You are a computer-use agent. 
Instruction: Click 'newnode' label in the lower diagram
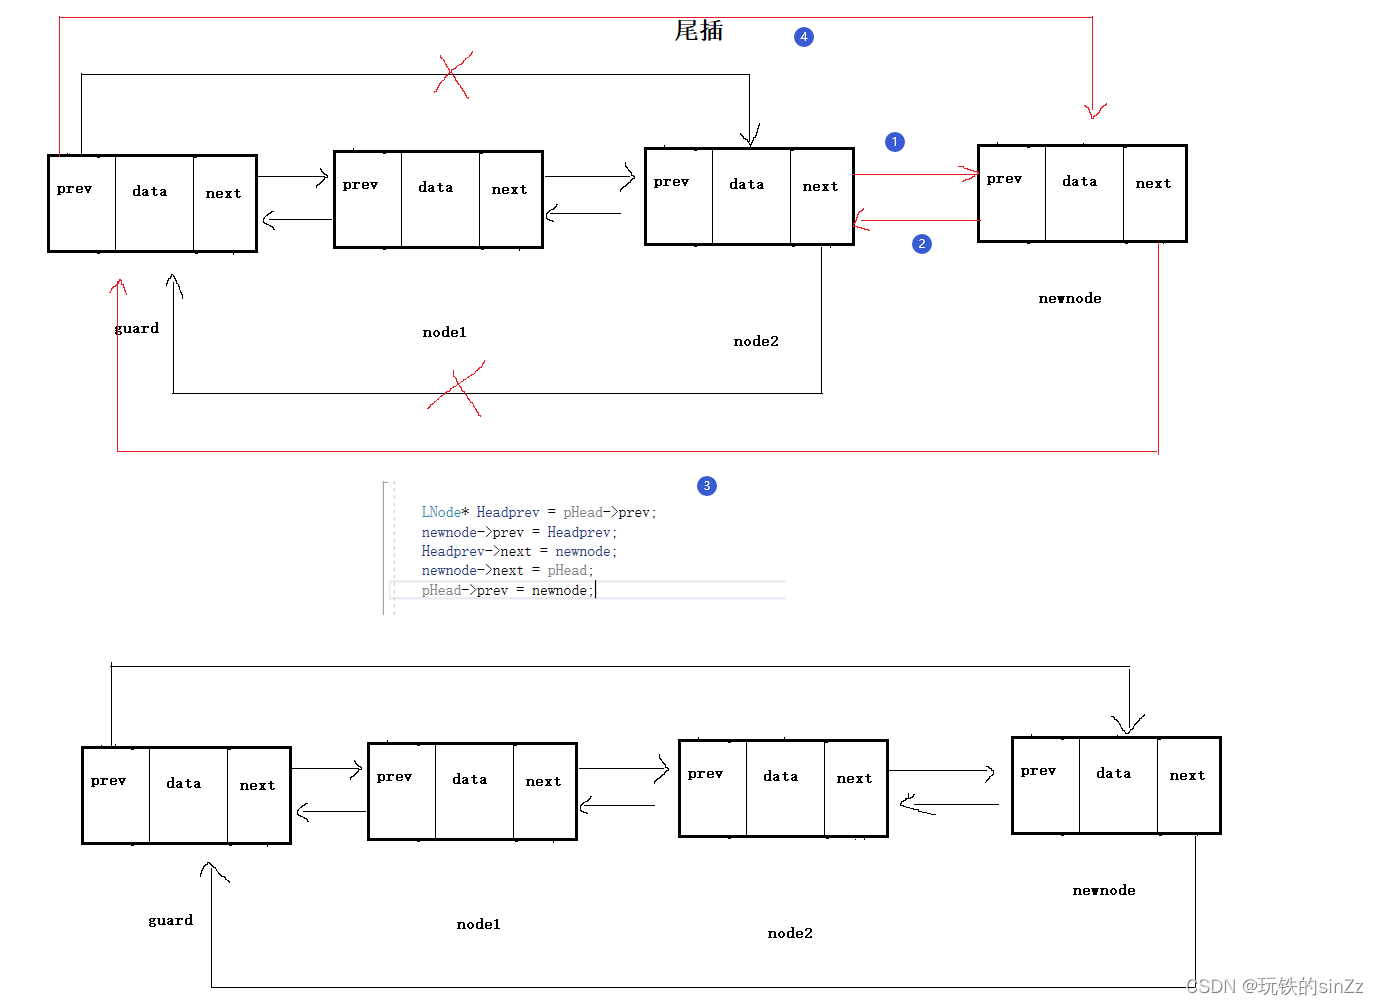click(1103, 890)
